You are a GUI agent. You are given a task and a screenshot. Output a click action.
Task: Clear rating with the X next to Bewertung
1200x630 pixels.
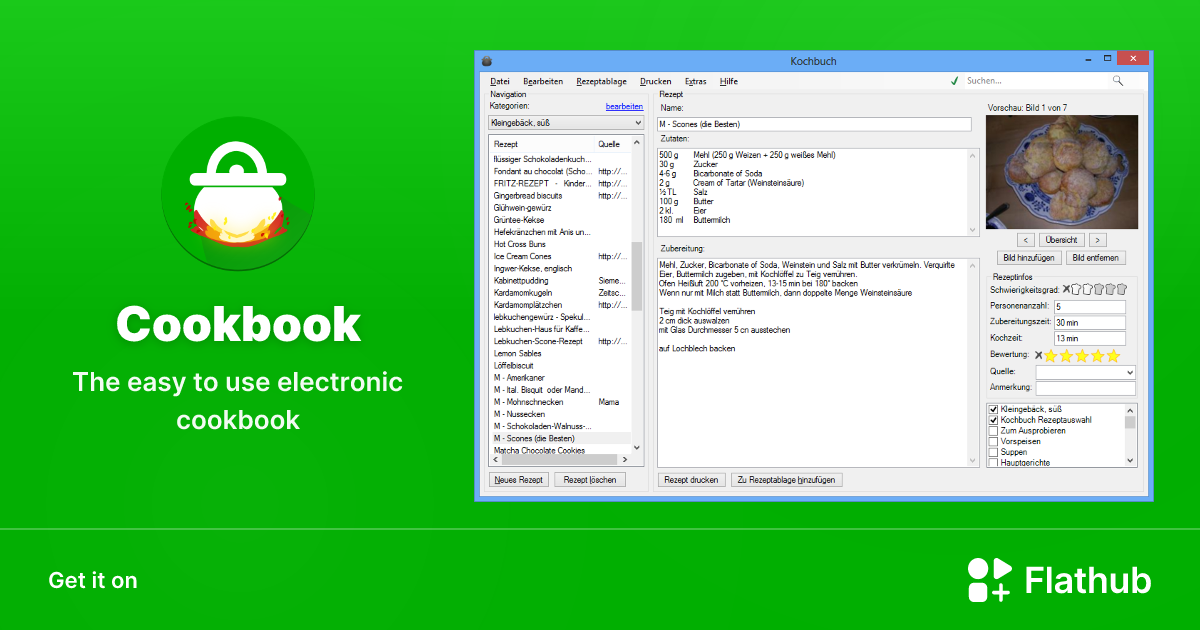pyautogui.click(x=1038, y=355)
